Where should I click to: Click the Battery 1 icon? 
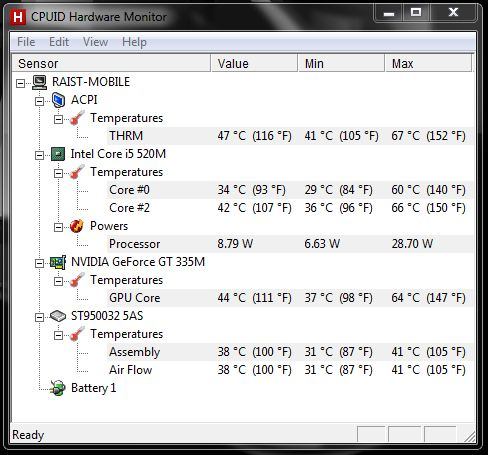tap(57, 388)
